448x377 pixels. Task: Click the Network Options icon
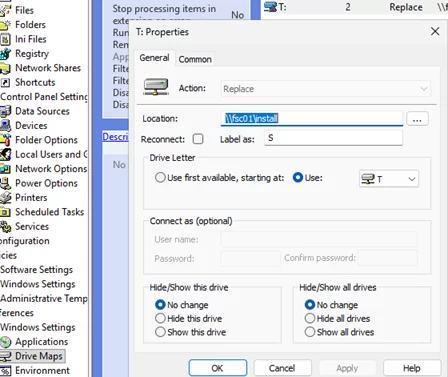(5, 169)
